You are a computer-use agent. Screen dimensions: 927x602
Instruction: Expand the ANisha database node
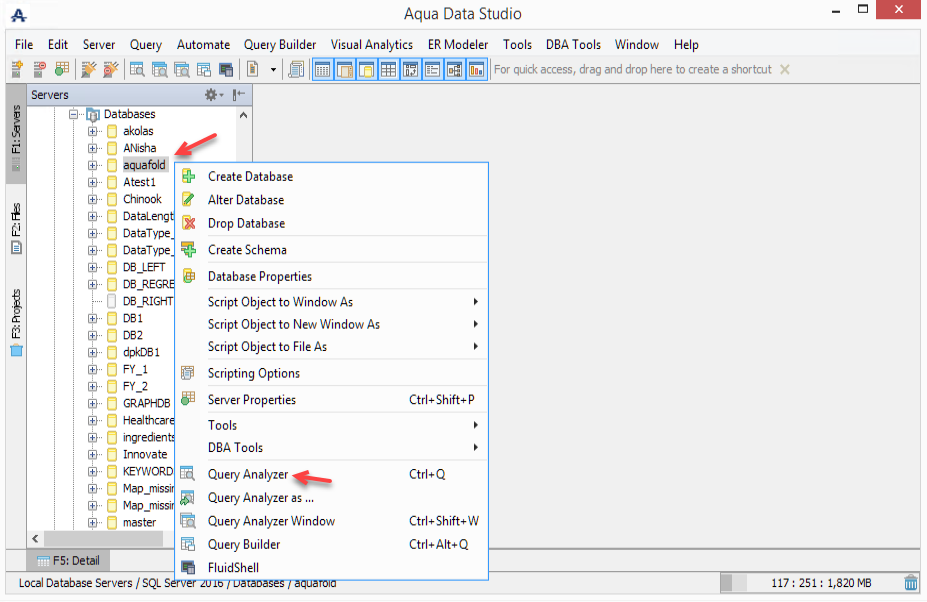(x=92, y=148)
